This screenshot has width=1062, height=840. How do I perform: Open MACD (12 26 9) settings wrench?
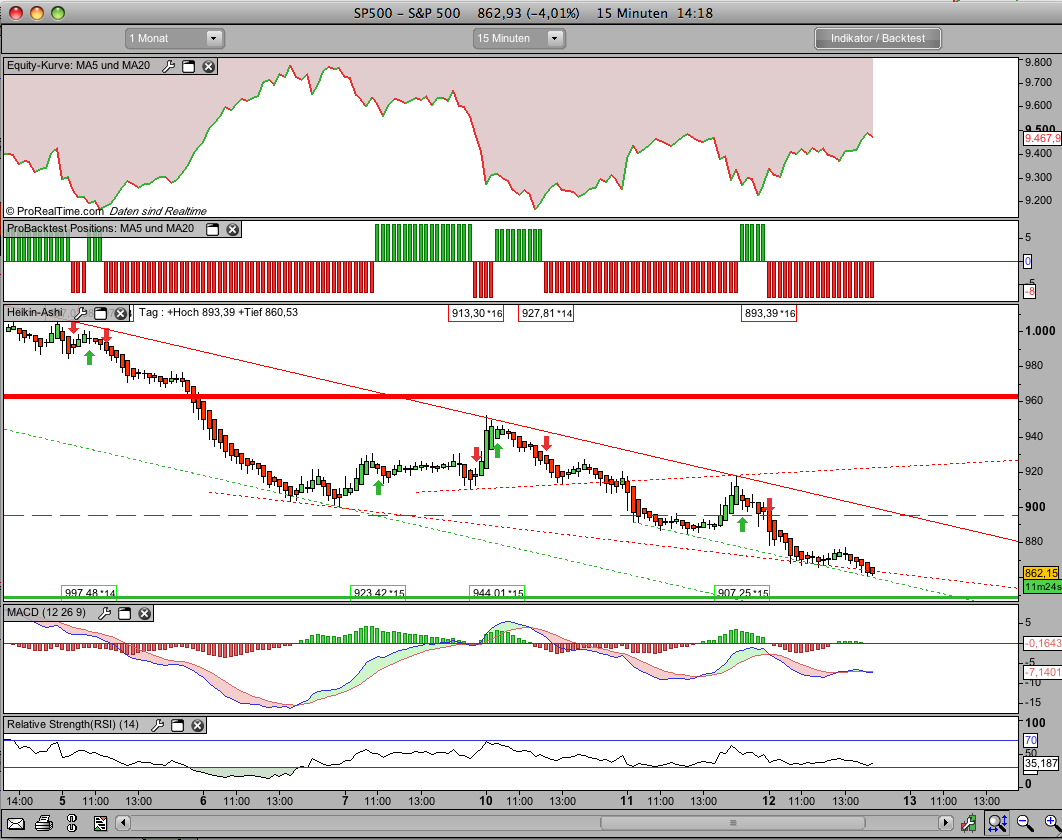105,613
